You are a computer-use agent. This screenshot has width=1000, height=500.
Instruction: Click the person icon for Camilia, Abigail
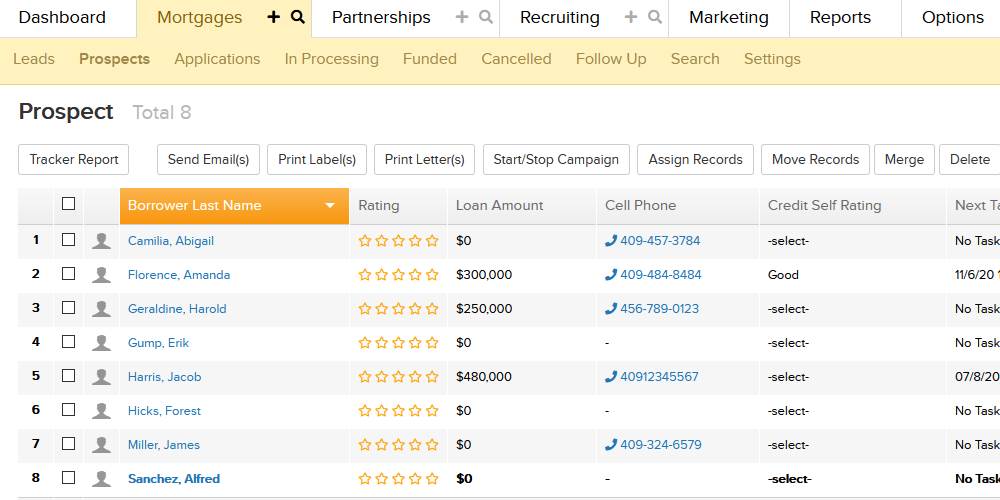101,241
